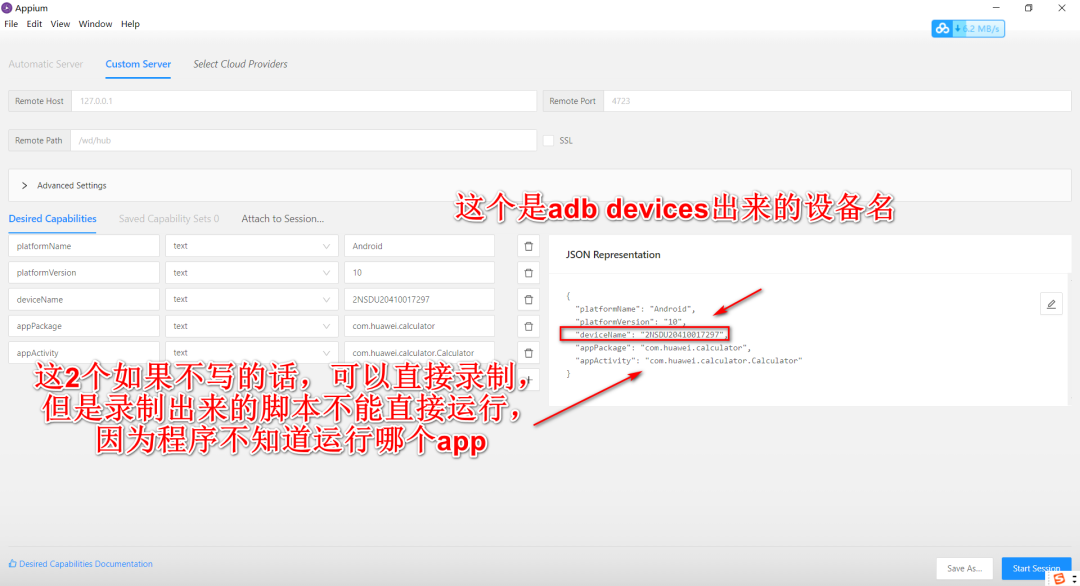The height and width of the screenshot is (586, 1080).
Task: Edit raw JSON with pencil icon
Action: point(1051,304)
